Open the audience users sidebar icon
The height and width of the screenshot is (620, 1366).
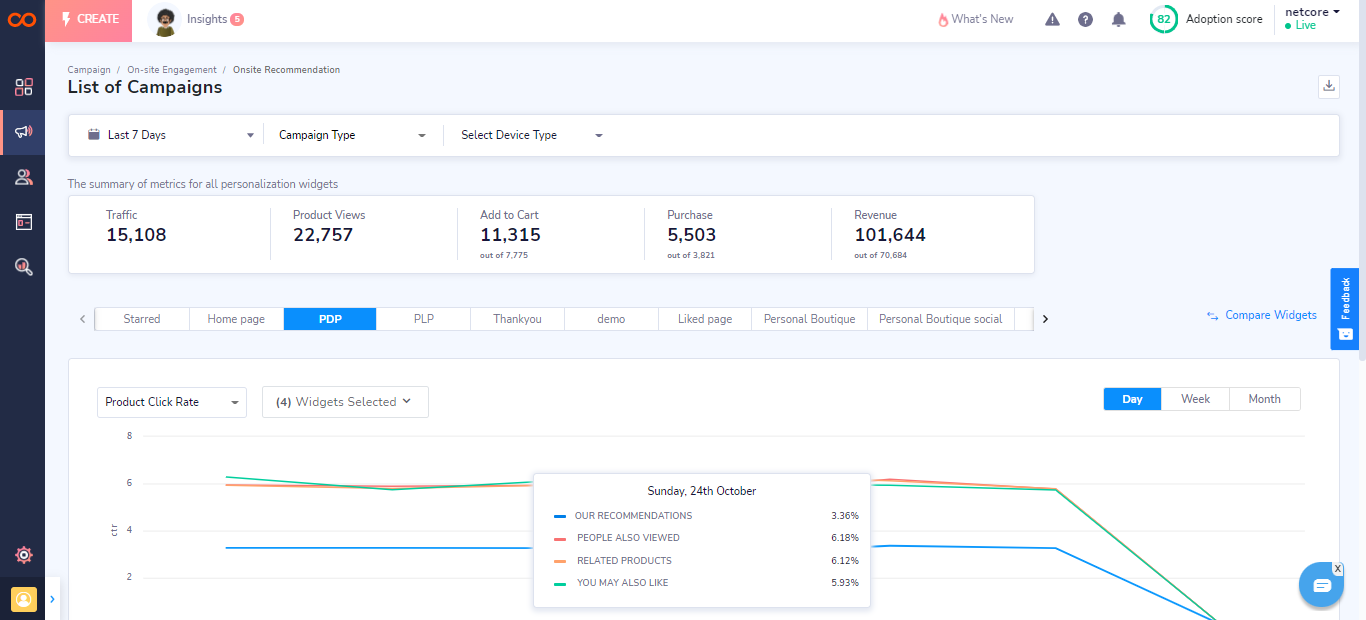pos(23,177)
